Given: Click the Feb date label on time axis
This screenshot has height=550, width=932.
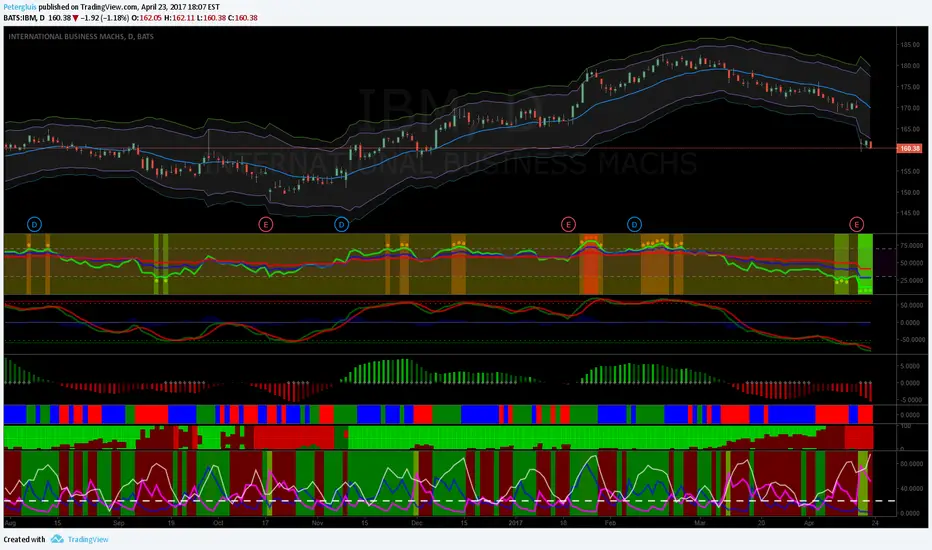Looking at the screenshot, I should point(610,523).
